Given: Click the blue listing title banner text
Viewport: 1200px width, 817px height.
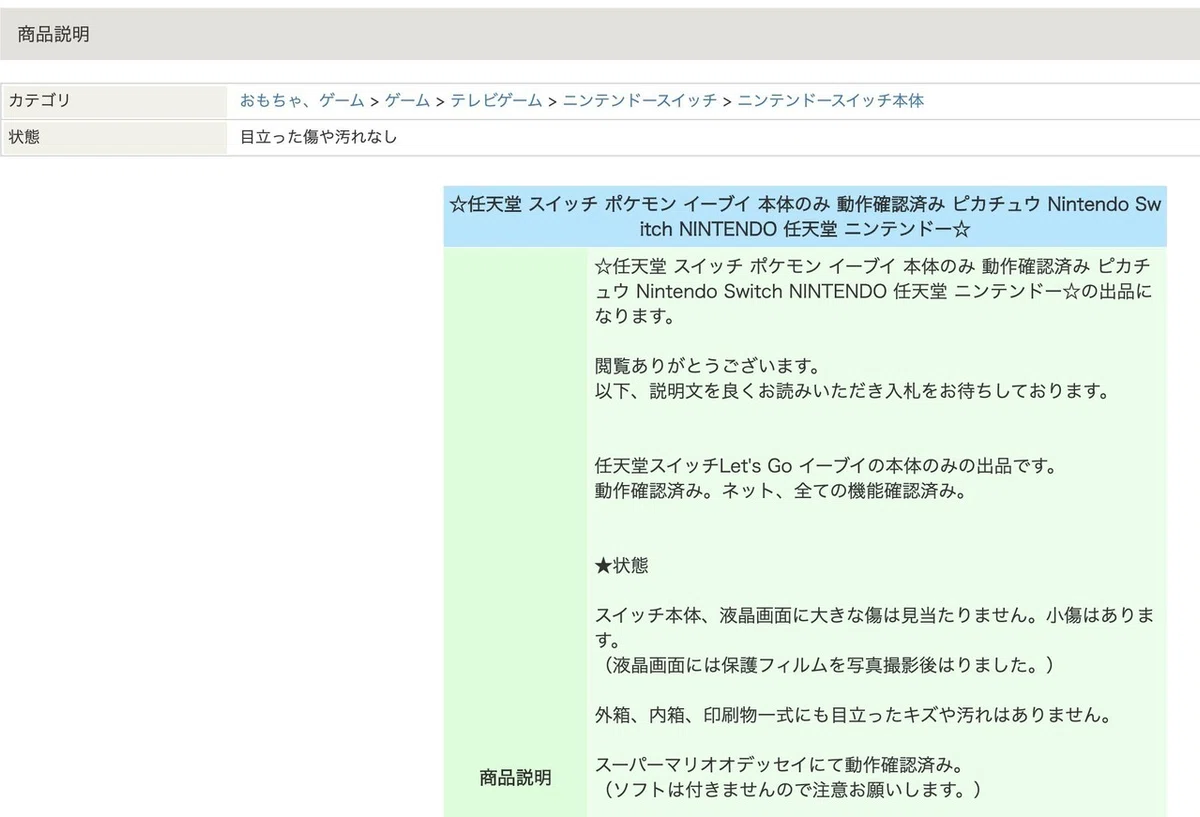Looking at the screenshot, I should (x=805, y=217).
